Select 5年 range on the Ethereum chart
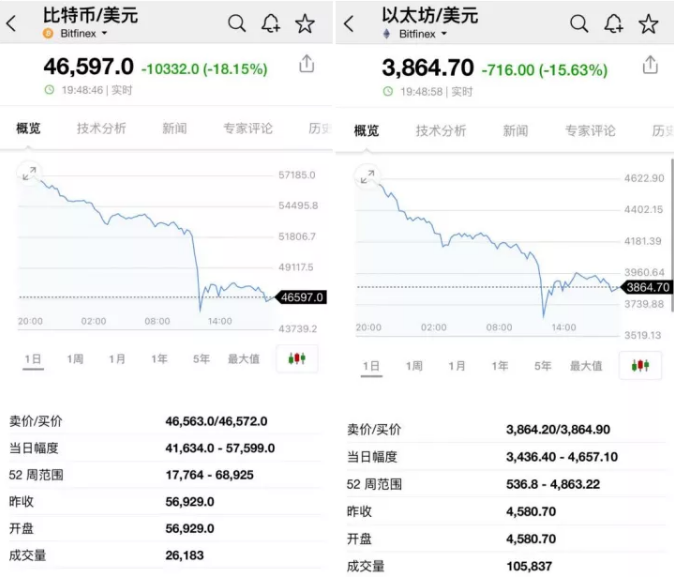 click(543, 366)
